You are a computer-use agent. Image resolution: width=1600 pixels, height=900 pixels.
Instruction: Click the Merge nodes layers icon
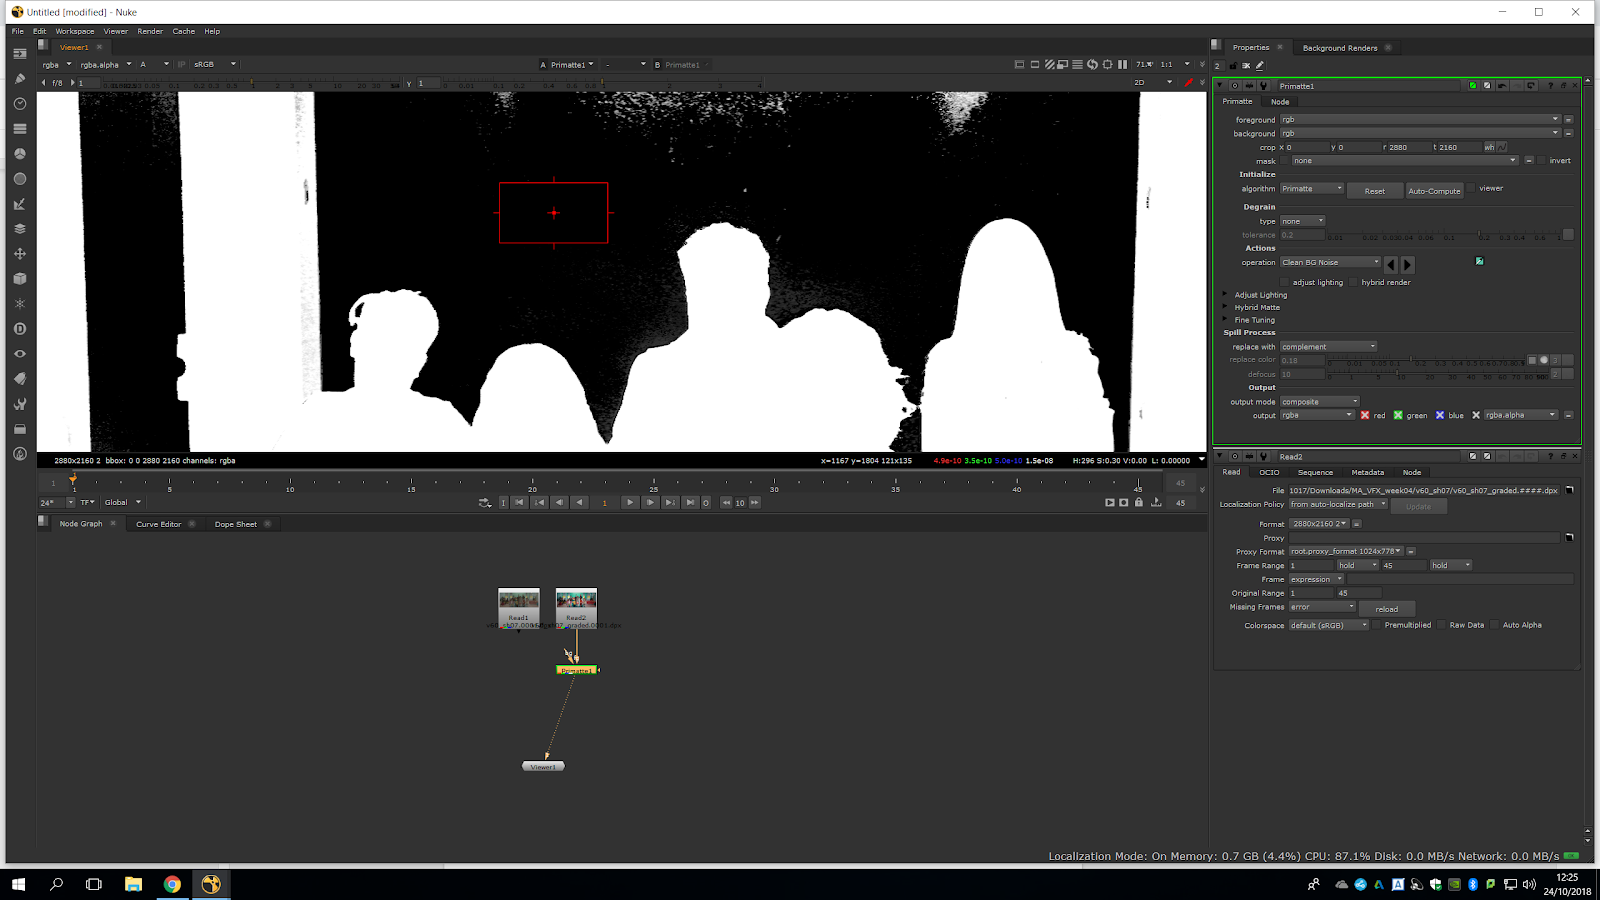19,229
